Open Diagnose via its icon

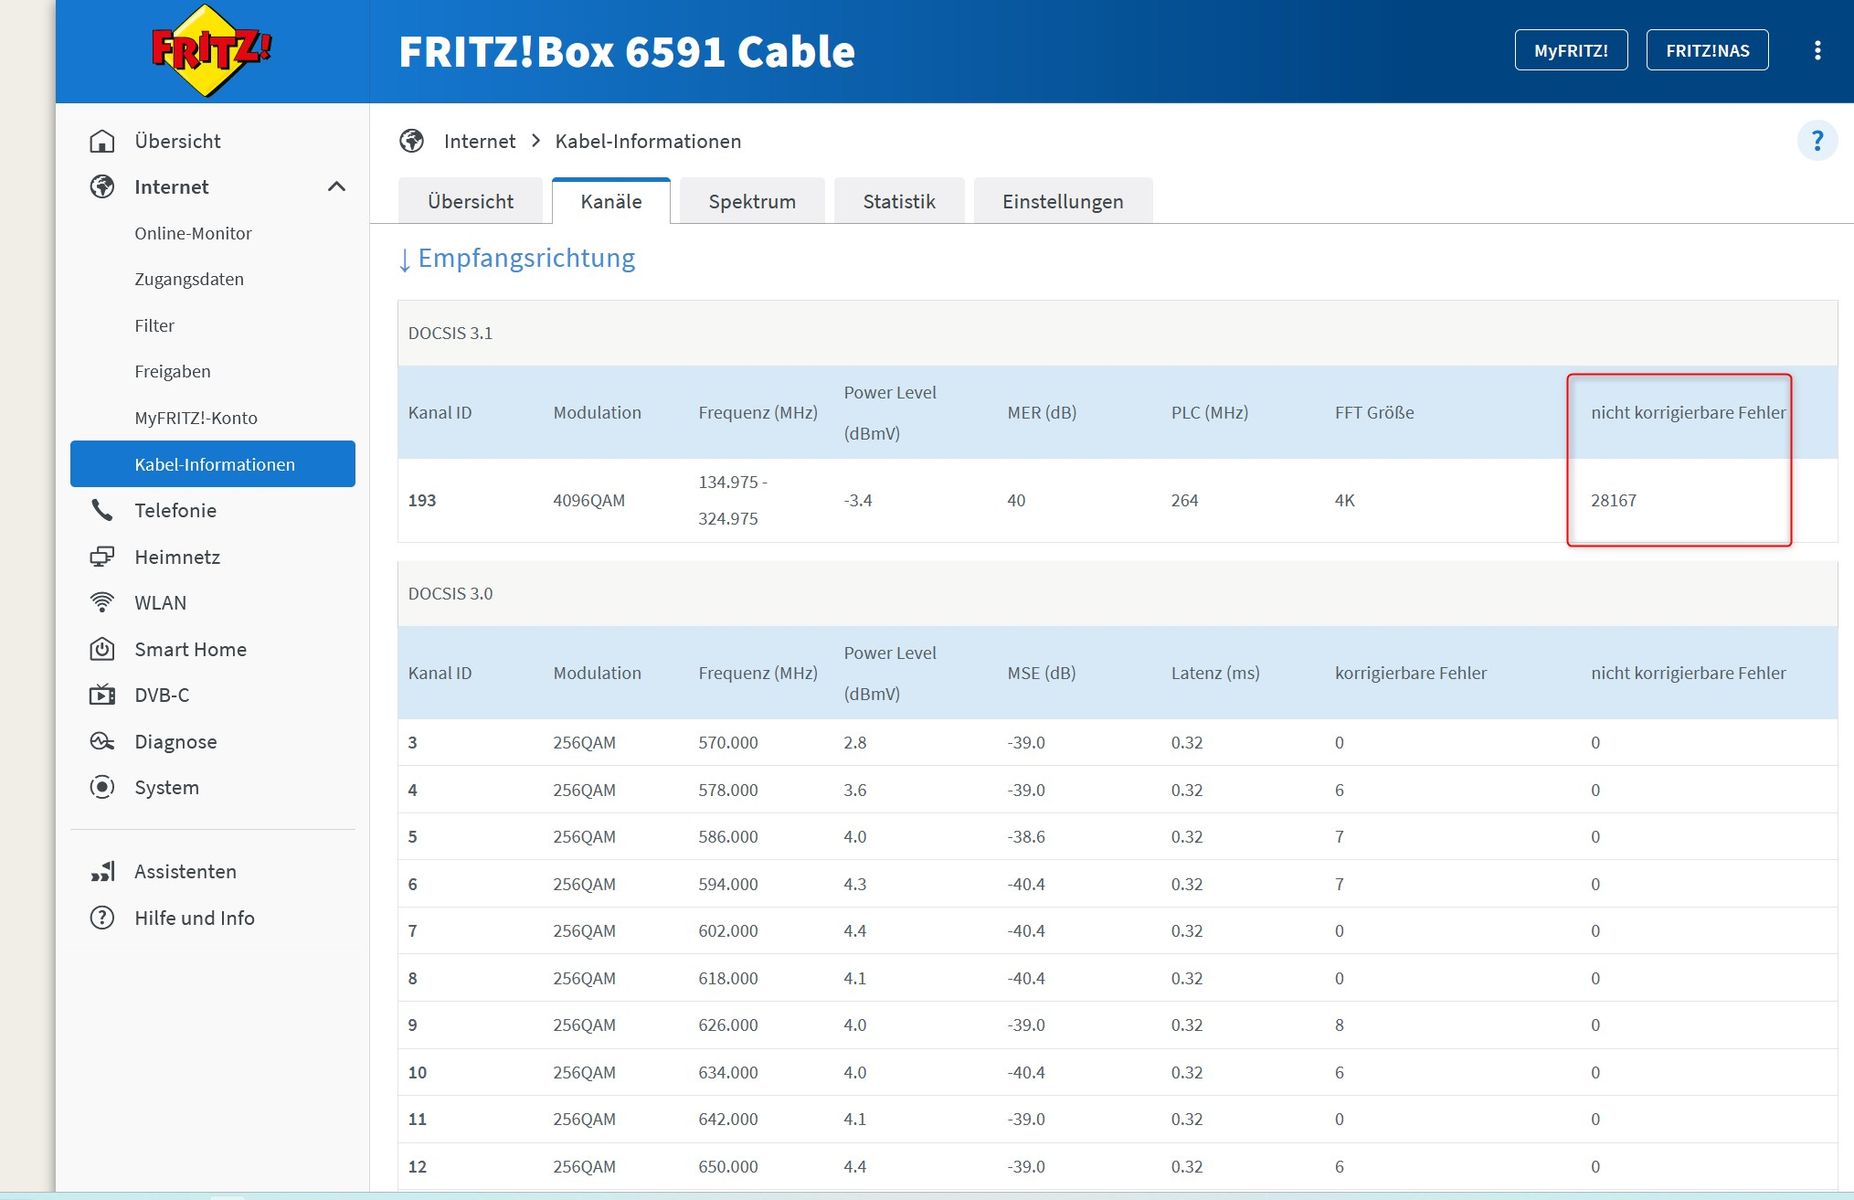(102, 741)
